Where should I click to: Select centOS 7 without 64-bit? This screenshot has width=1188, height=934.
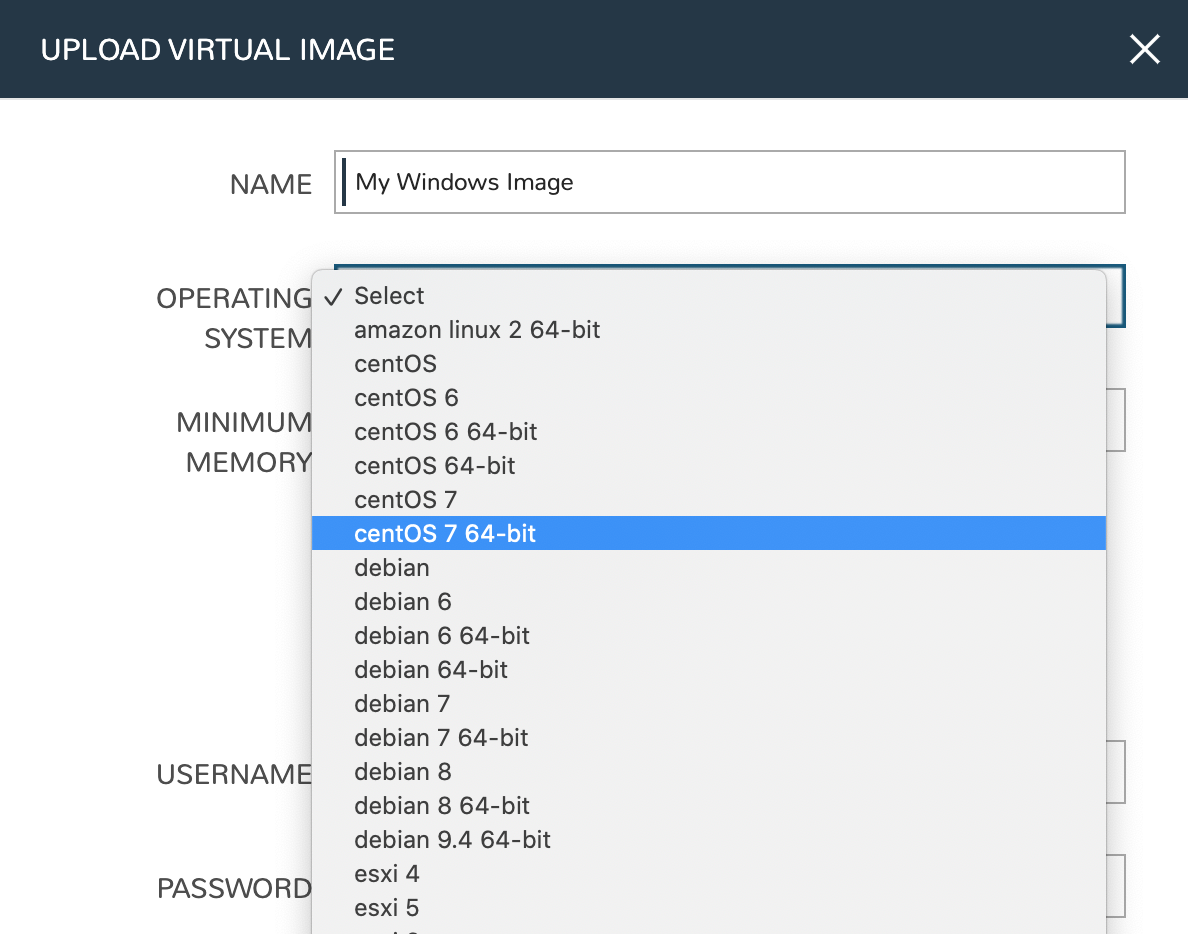click(406, 499)
